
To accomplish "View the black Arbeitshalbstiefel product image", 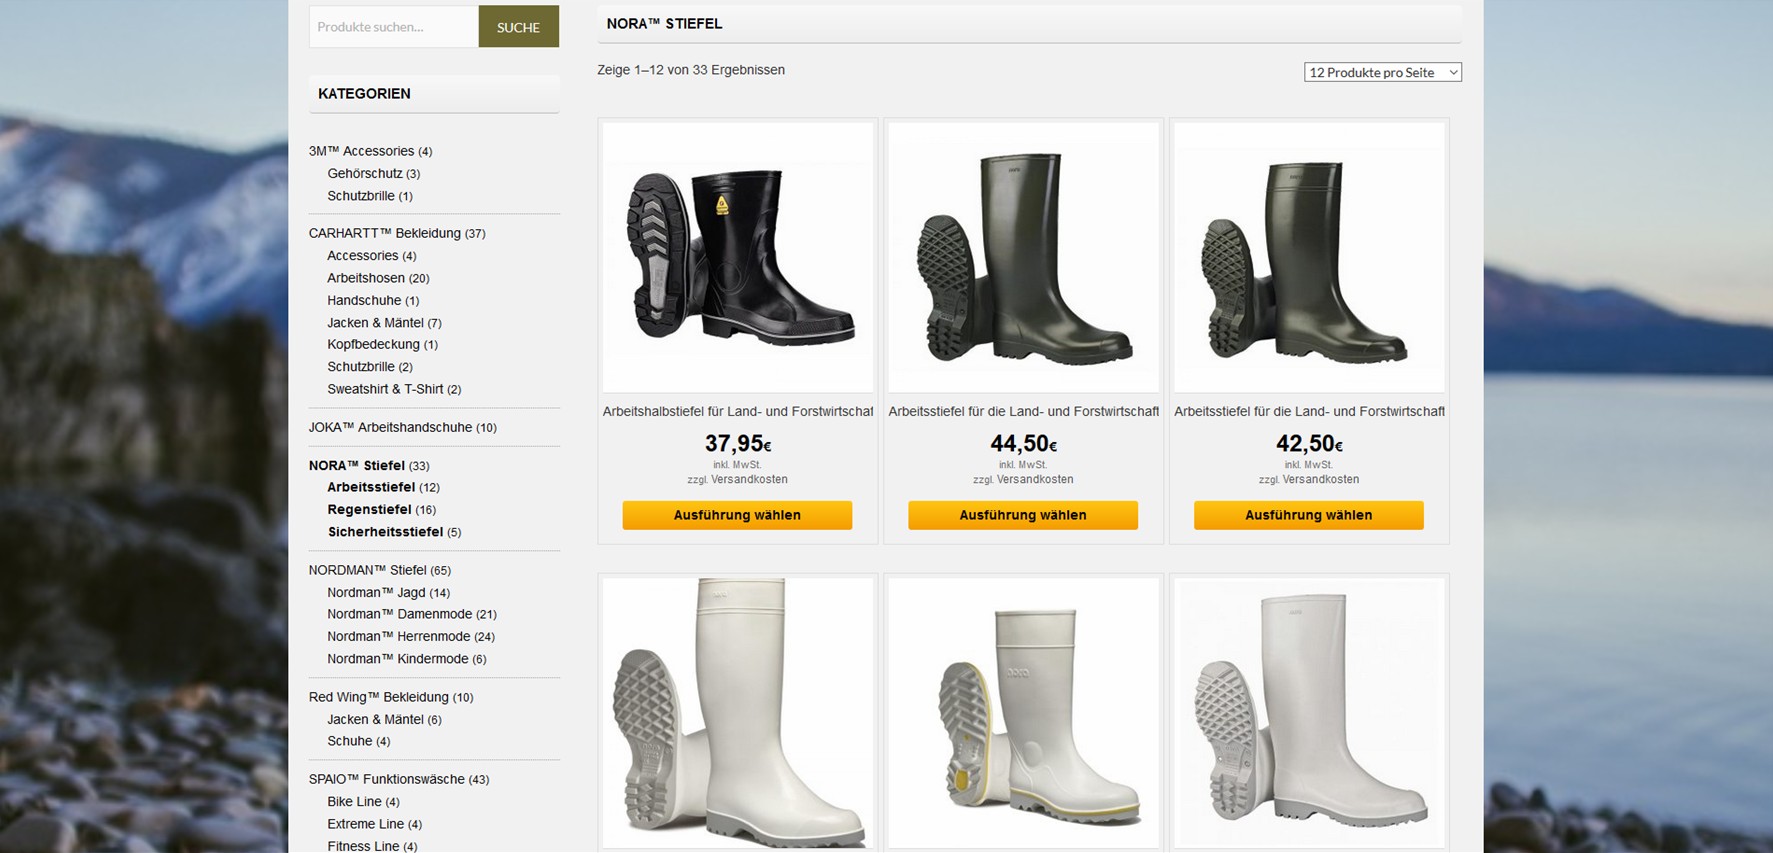I will click(x=738, y=257).
